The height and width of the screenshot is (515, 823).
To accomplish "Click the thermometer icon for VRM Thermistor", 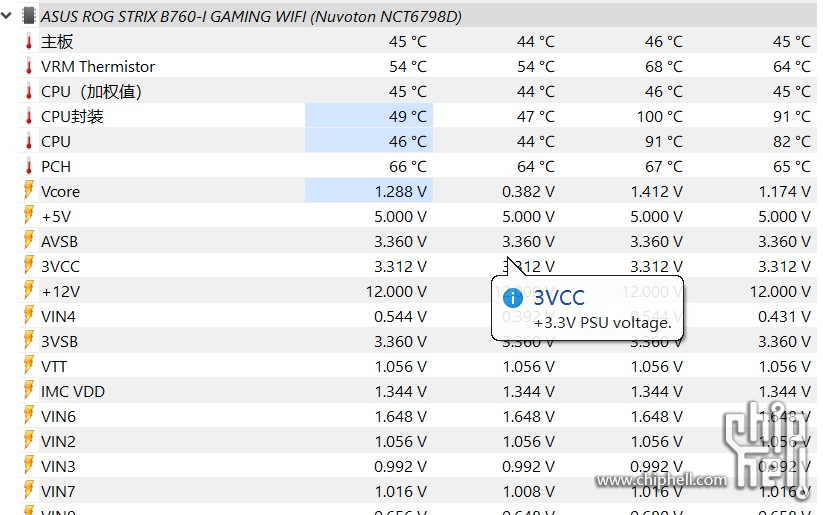I will (29, 67).
